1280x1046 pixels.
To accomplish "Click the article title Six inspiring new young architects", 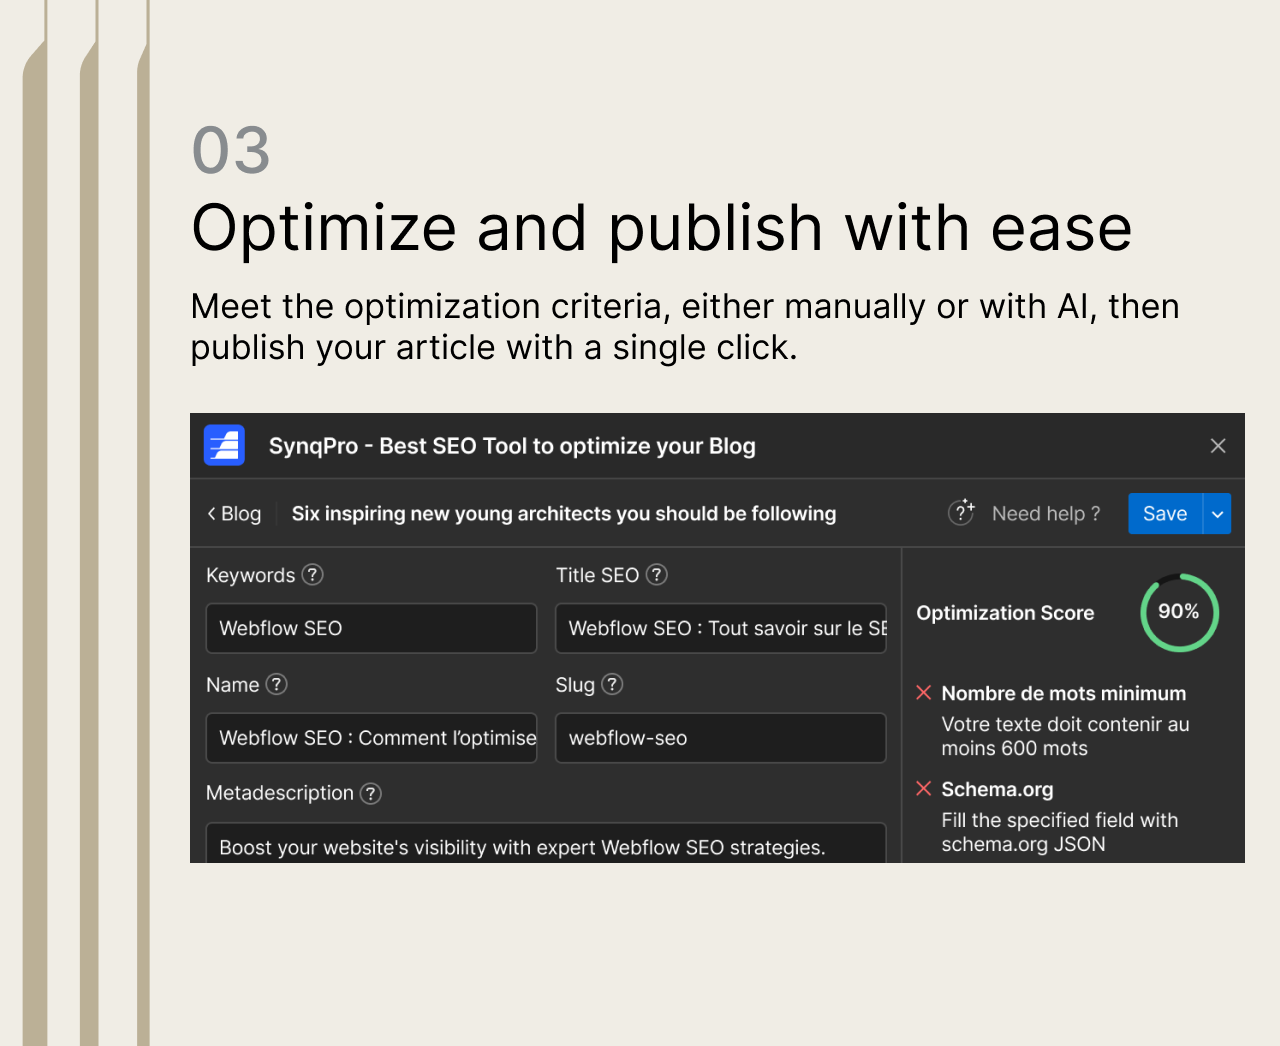I will [x=564, y=514].
